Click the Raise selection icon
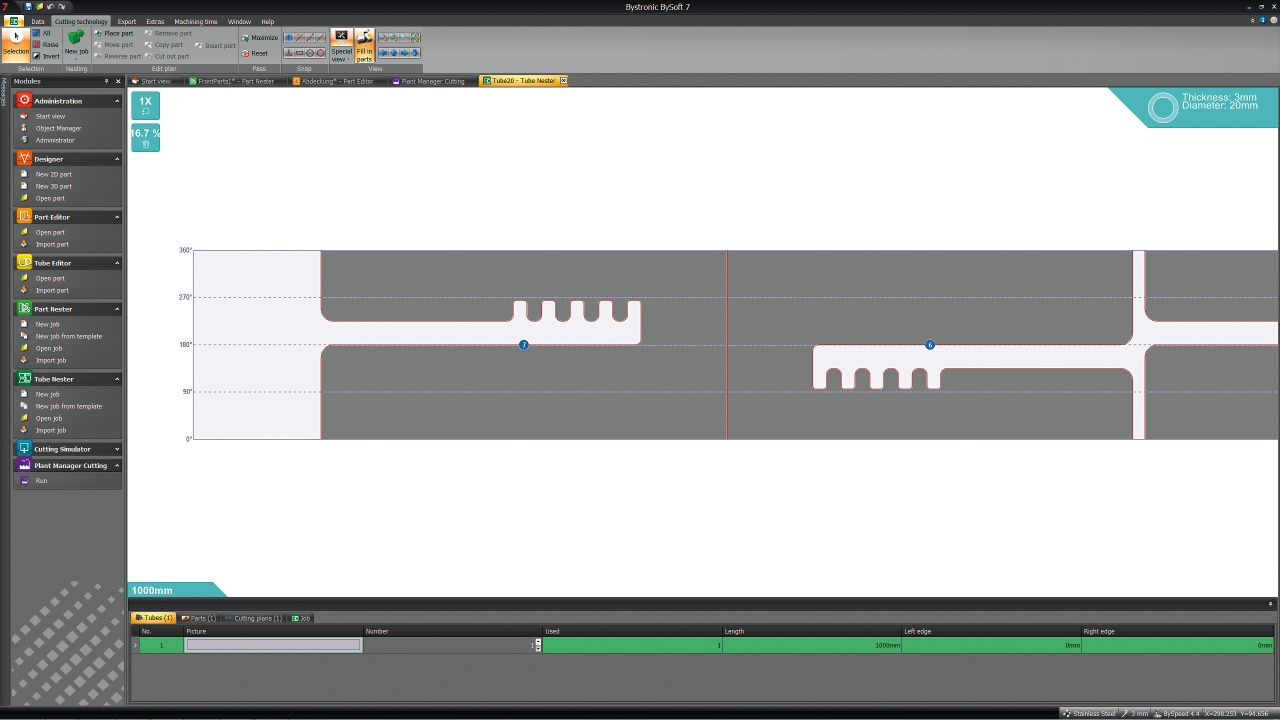Image resolution: width=1280 pixels, height=720 pixels. [46, 45]
